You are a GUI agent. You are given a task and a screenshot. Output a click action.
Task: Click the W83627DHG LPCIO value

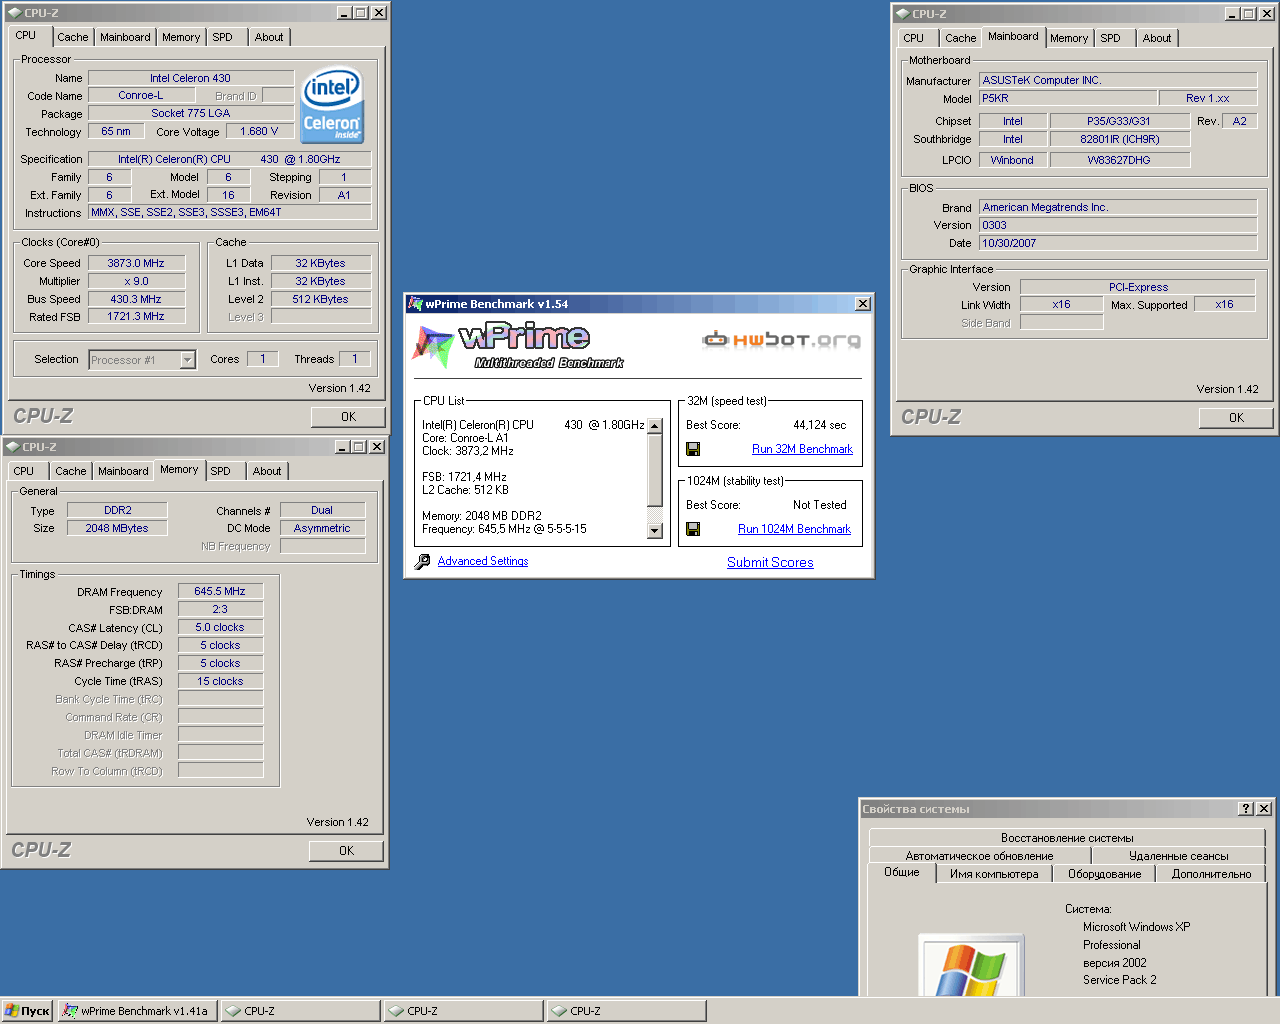click(1119, 160)
